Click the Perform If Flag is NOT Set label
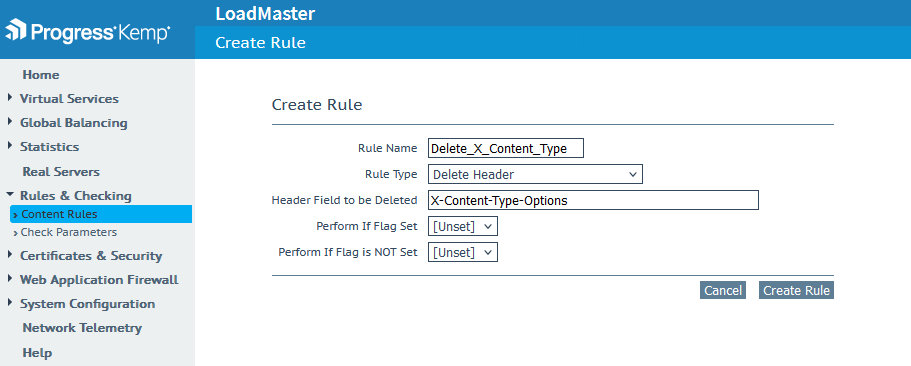This screenshot has width=911, height=366. coord(348,252)
